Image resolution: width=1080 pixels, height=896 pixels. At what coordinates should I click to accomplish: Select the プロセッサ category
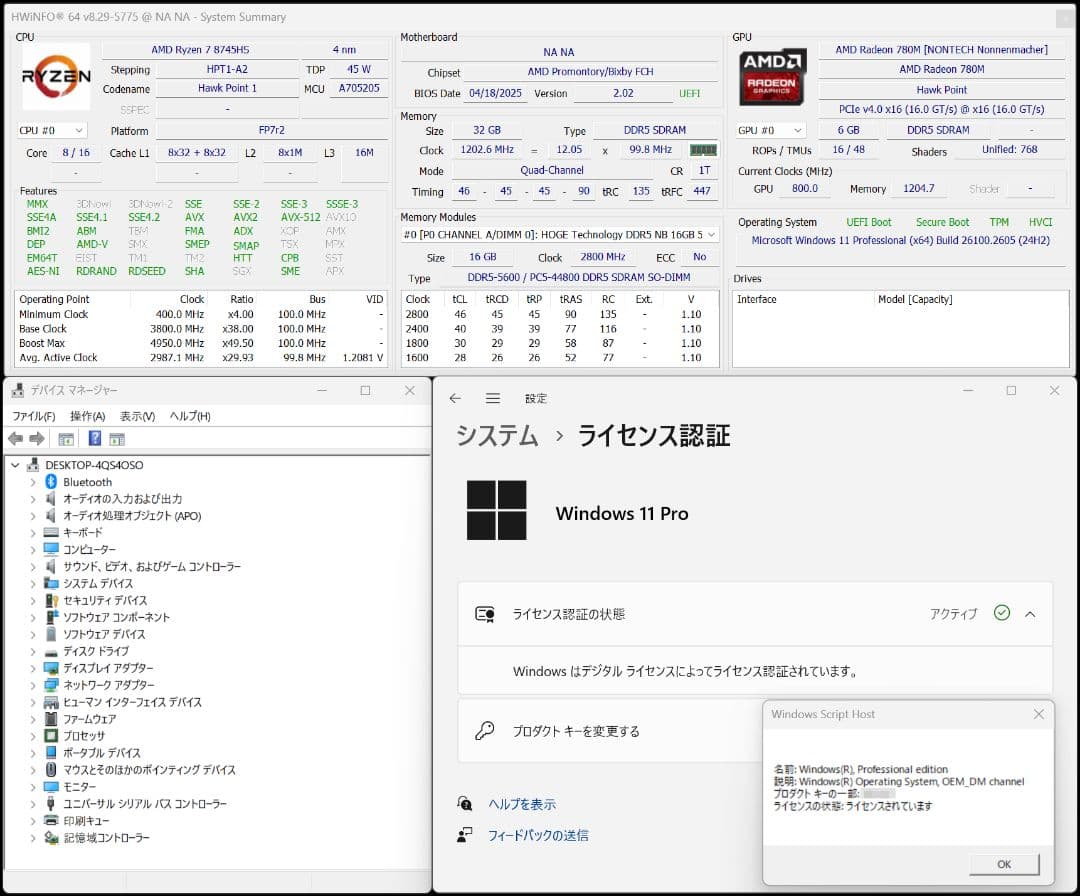click(x=84, y=736)
